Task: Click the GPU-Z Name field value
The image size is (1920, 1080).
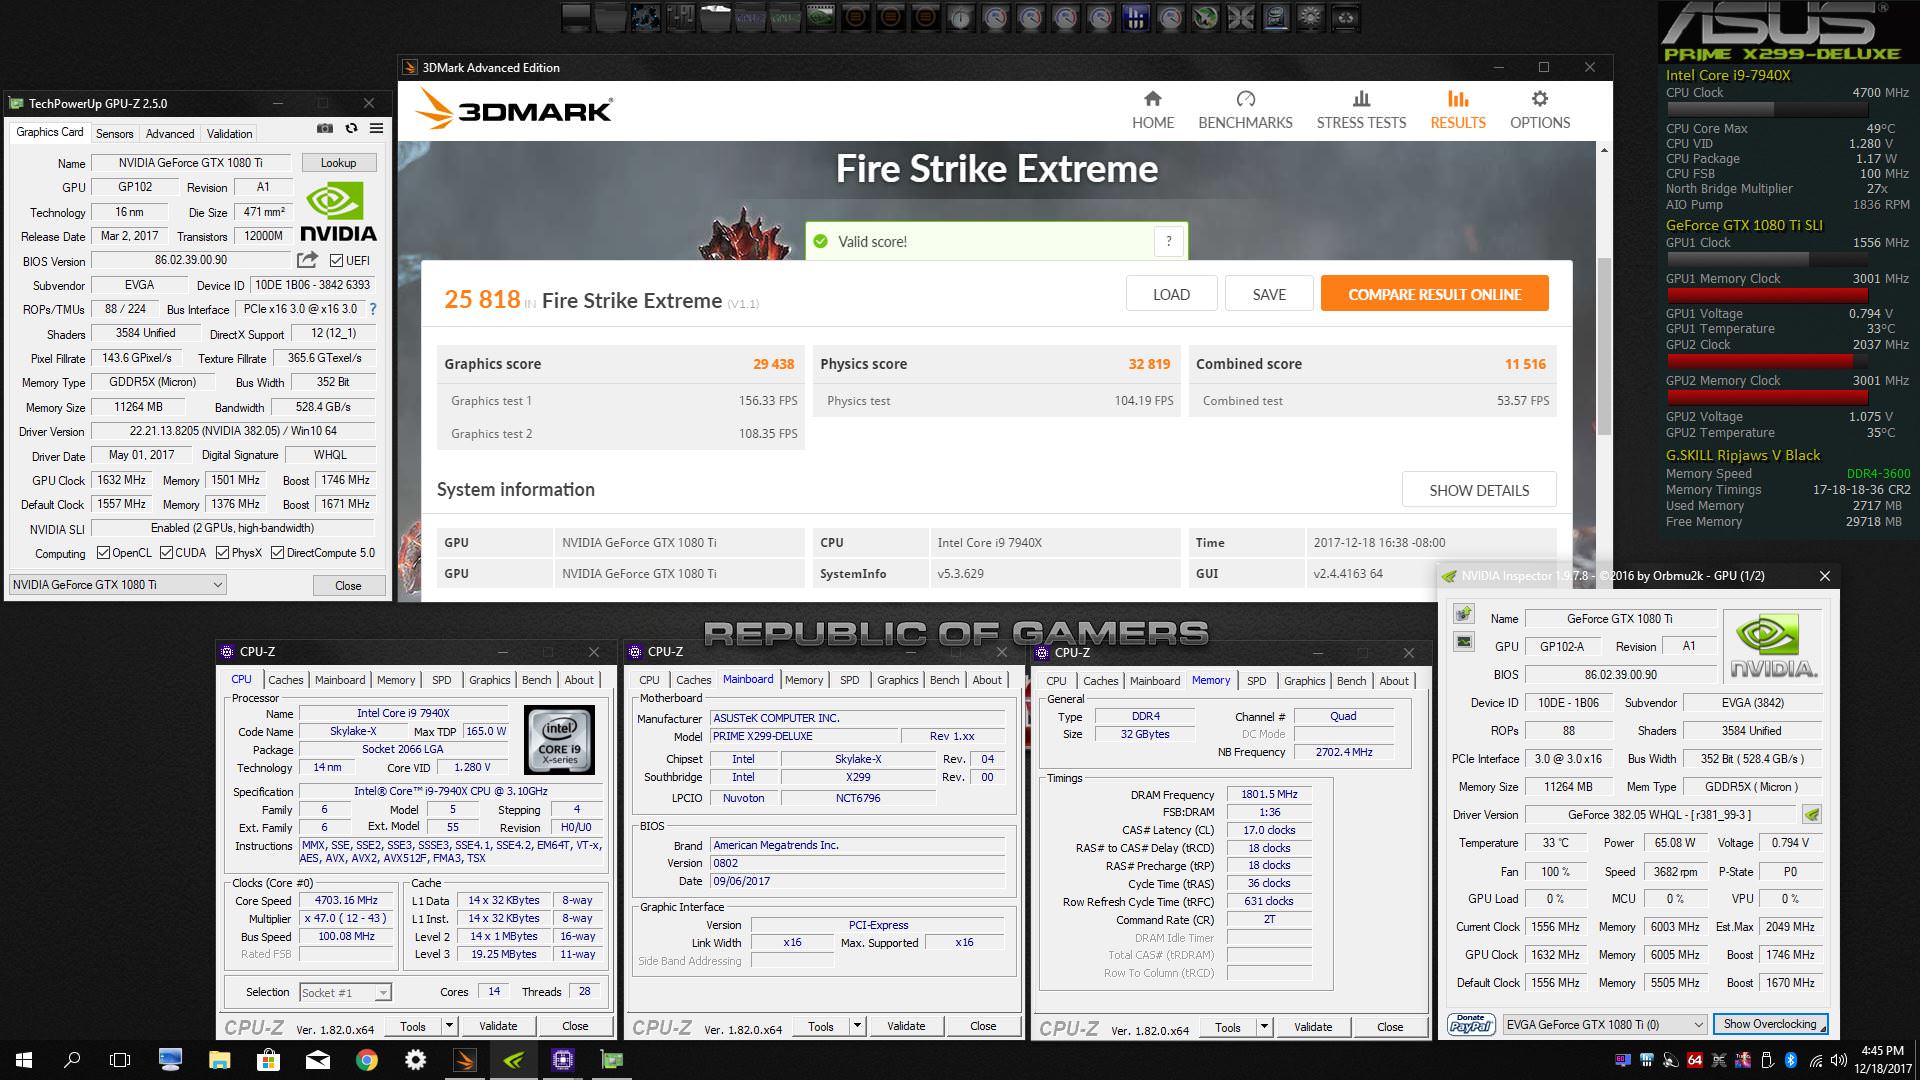Action: (190, 163)
